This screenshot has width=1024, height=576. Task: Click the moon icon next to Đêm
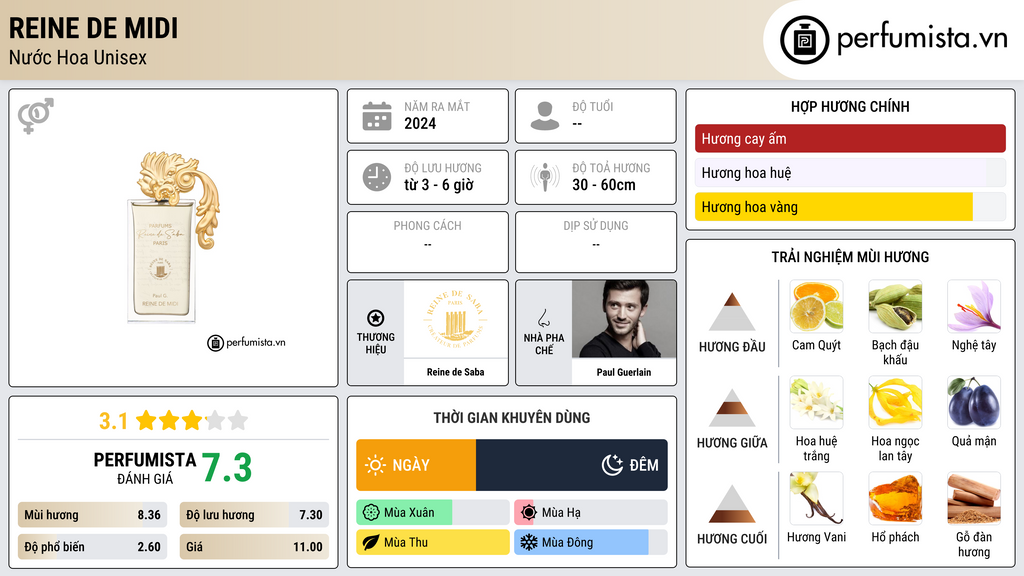tap(612, 465)
